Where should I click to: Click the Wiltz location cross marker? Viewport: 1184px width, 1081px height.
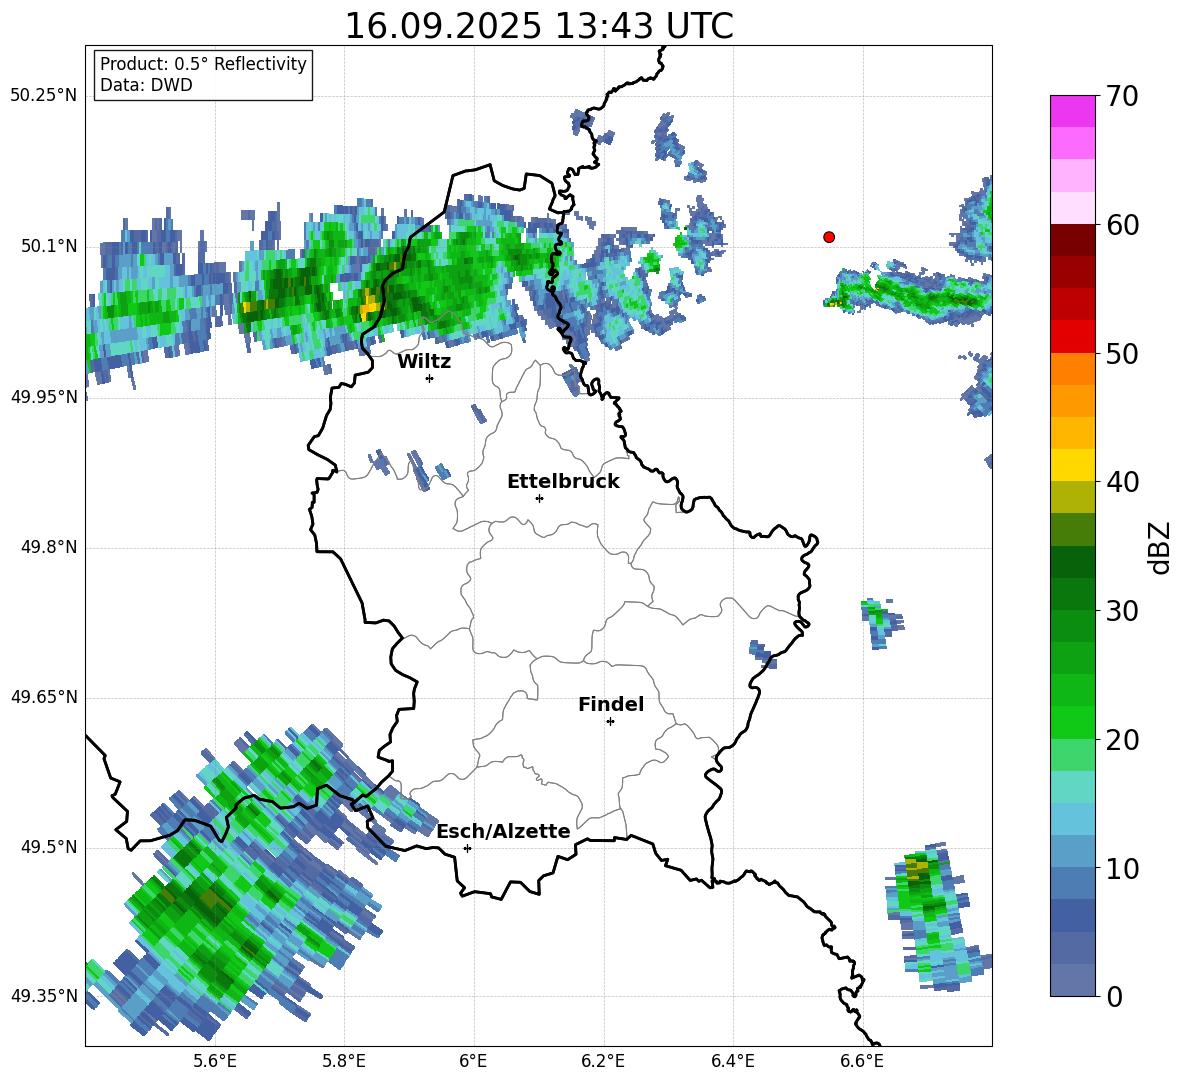point(430,378)
